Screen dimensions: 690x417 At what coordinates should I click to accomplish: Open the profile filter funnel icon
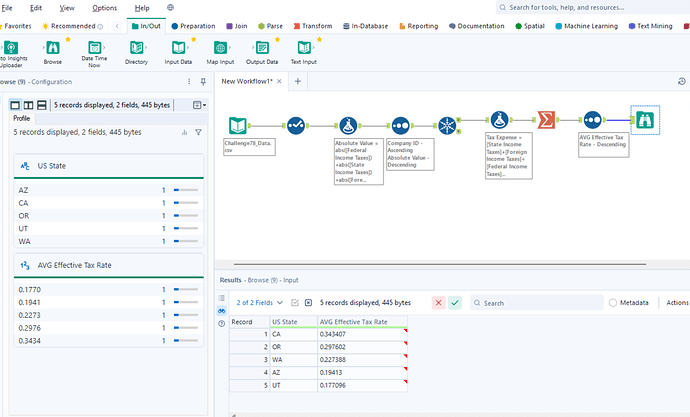coord(198,131)
